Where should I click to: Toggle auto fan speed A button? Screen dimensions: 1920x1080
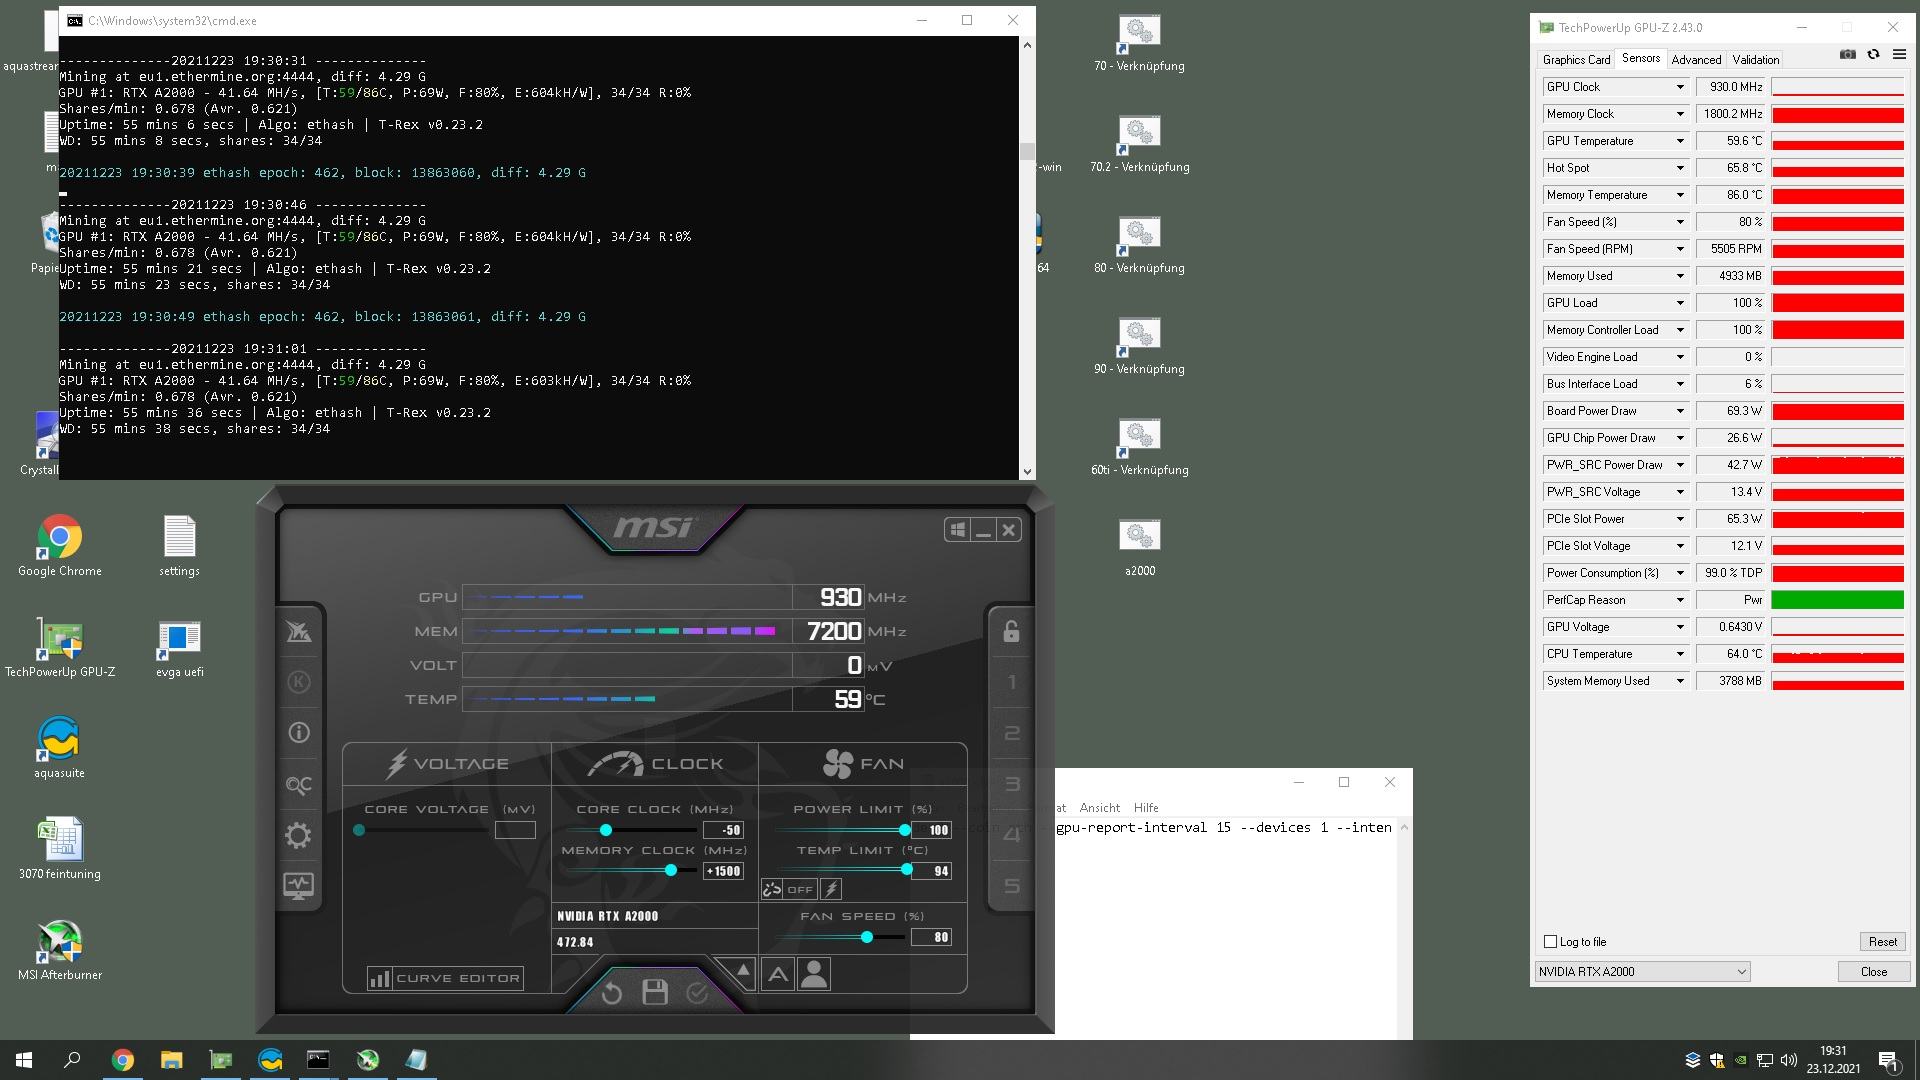pyautogui.click(x=778, y=974)
